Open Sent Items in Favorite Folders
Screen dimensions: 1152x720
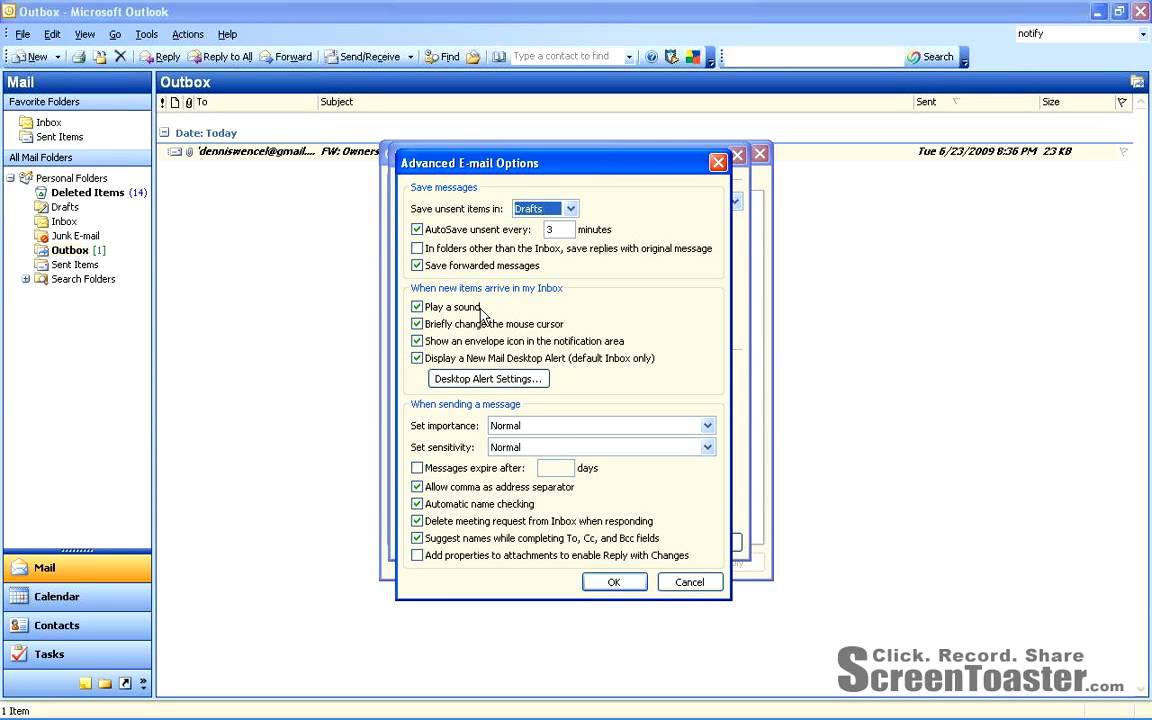pyautogui.click(x=51, y=137)
